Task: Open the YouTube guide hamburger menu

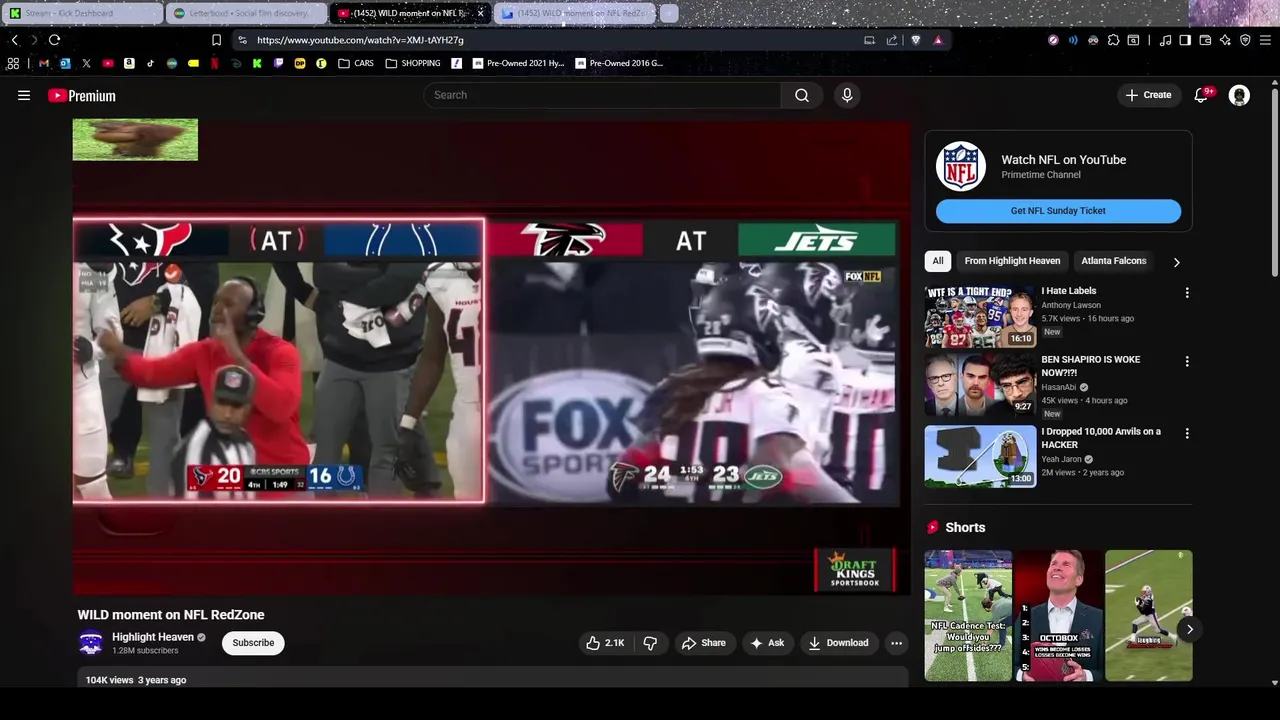Action: pos(24,95)
